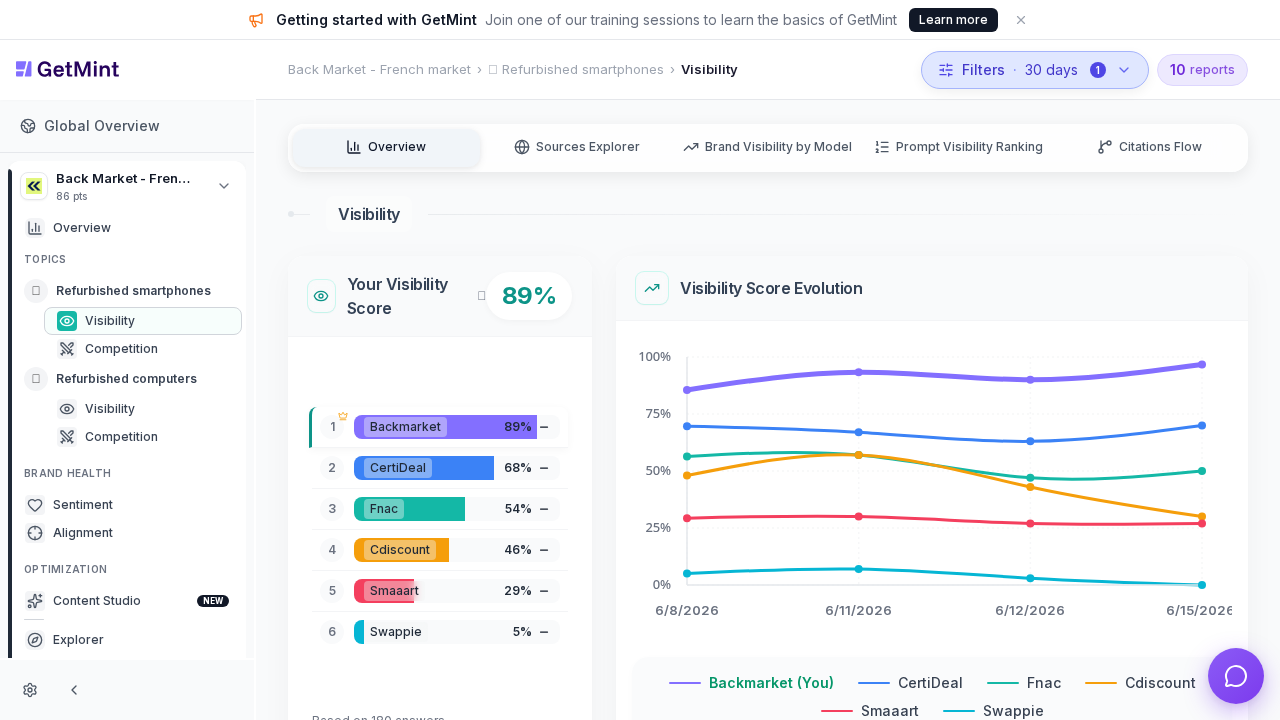1280x720 pixels.
Task: Click the Backmarket ranking bar
Action: click(x=457, y=427)
